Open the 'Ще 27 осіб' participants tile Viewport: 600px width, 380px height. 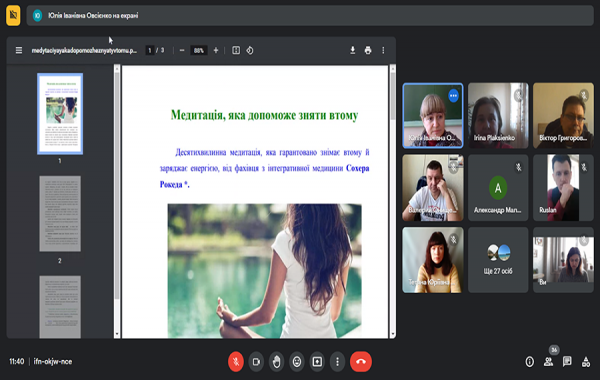pos(498,260)
